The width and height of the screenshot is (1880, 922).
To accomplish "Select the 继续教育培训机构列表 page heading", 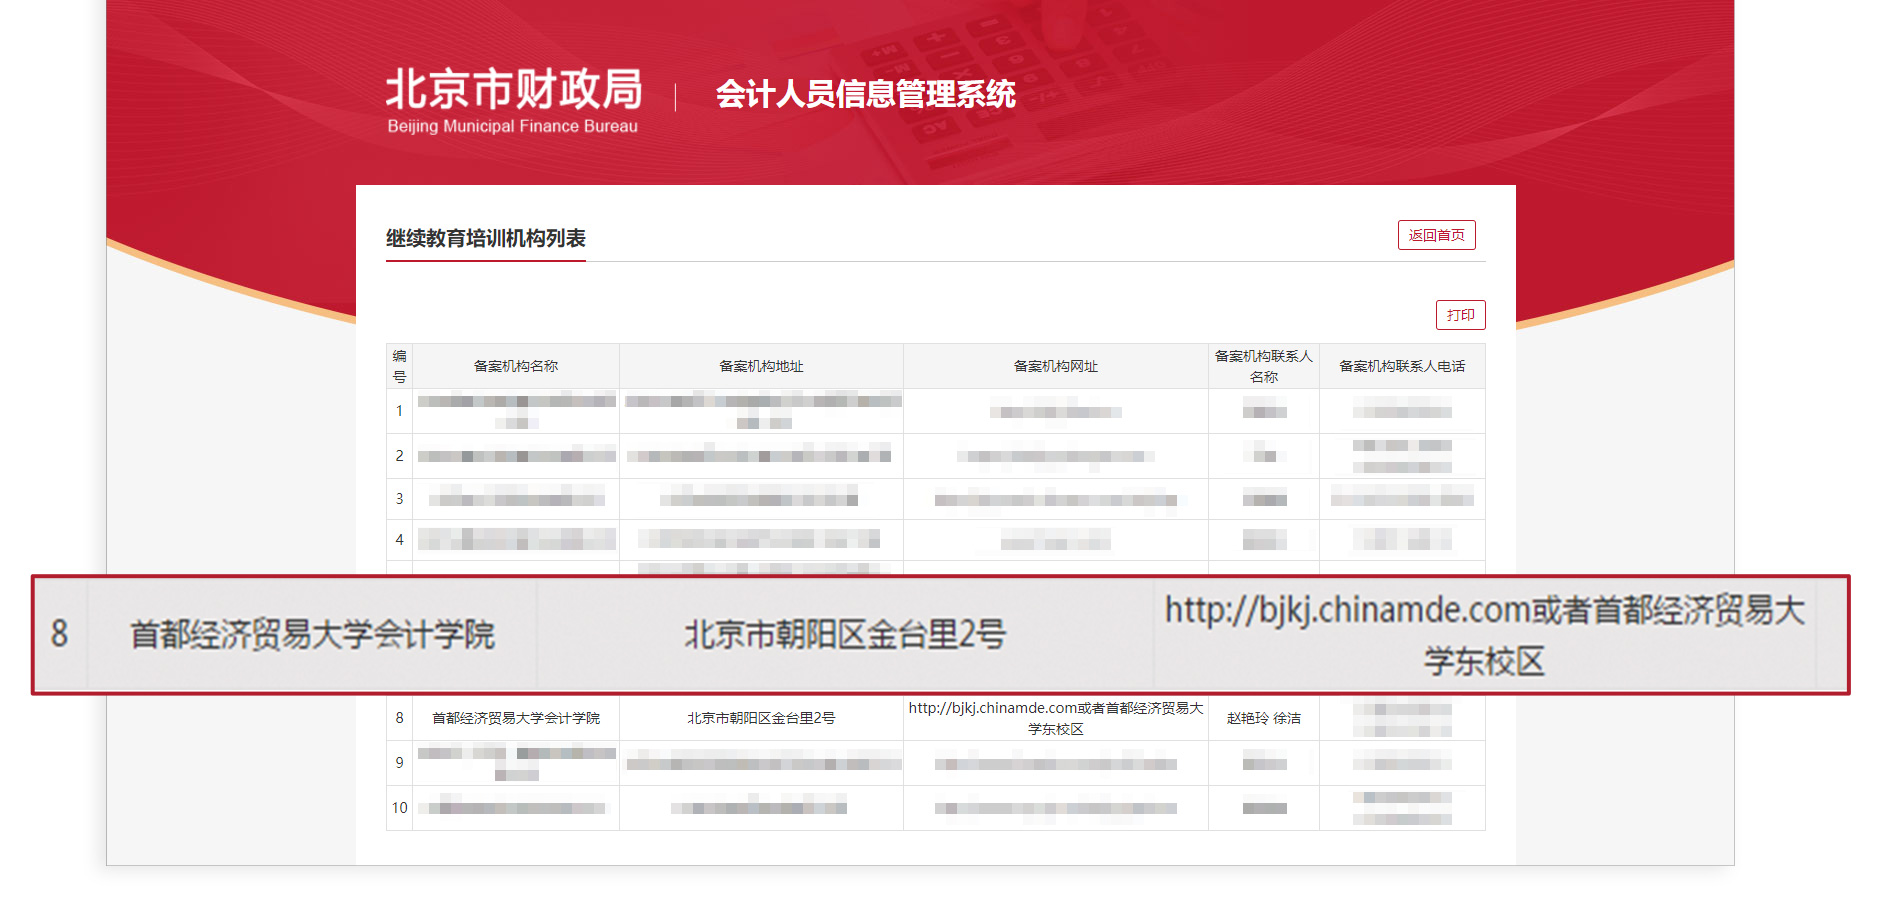I will [x=486, y=239].
